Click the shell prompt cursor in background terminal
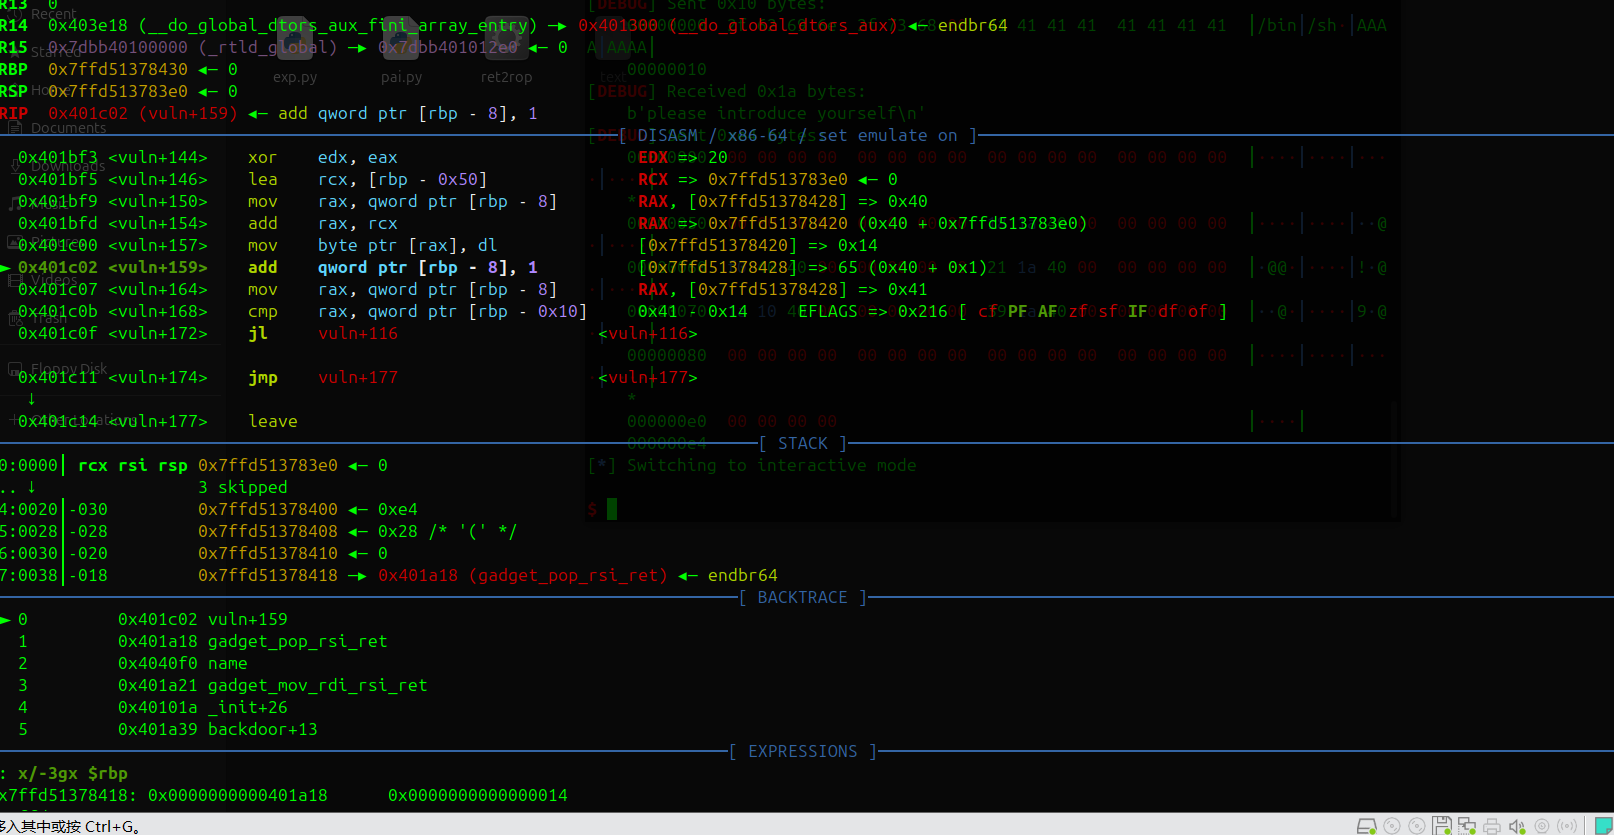1614x835 pixels. click(612, 509)
